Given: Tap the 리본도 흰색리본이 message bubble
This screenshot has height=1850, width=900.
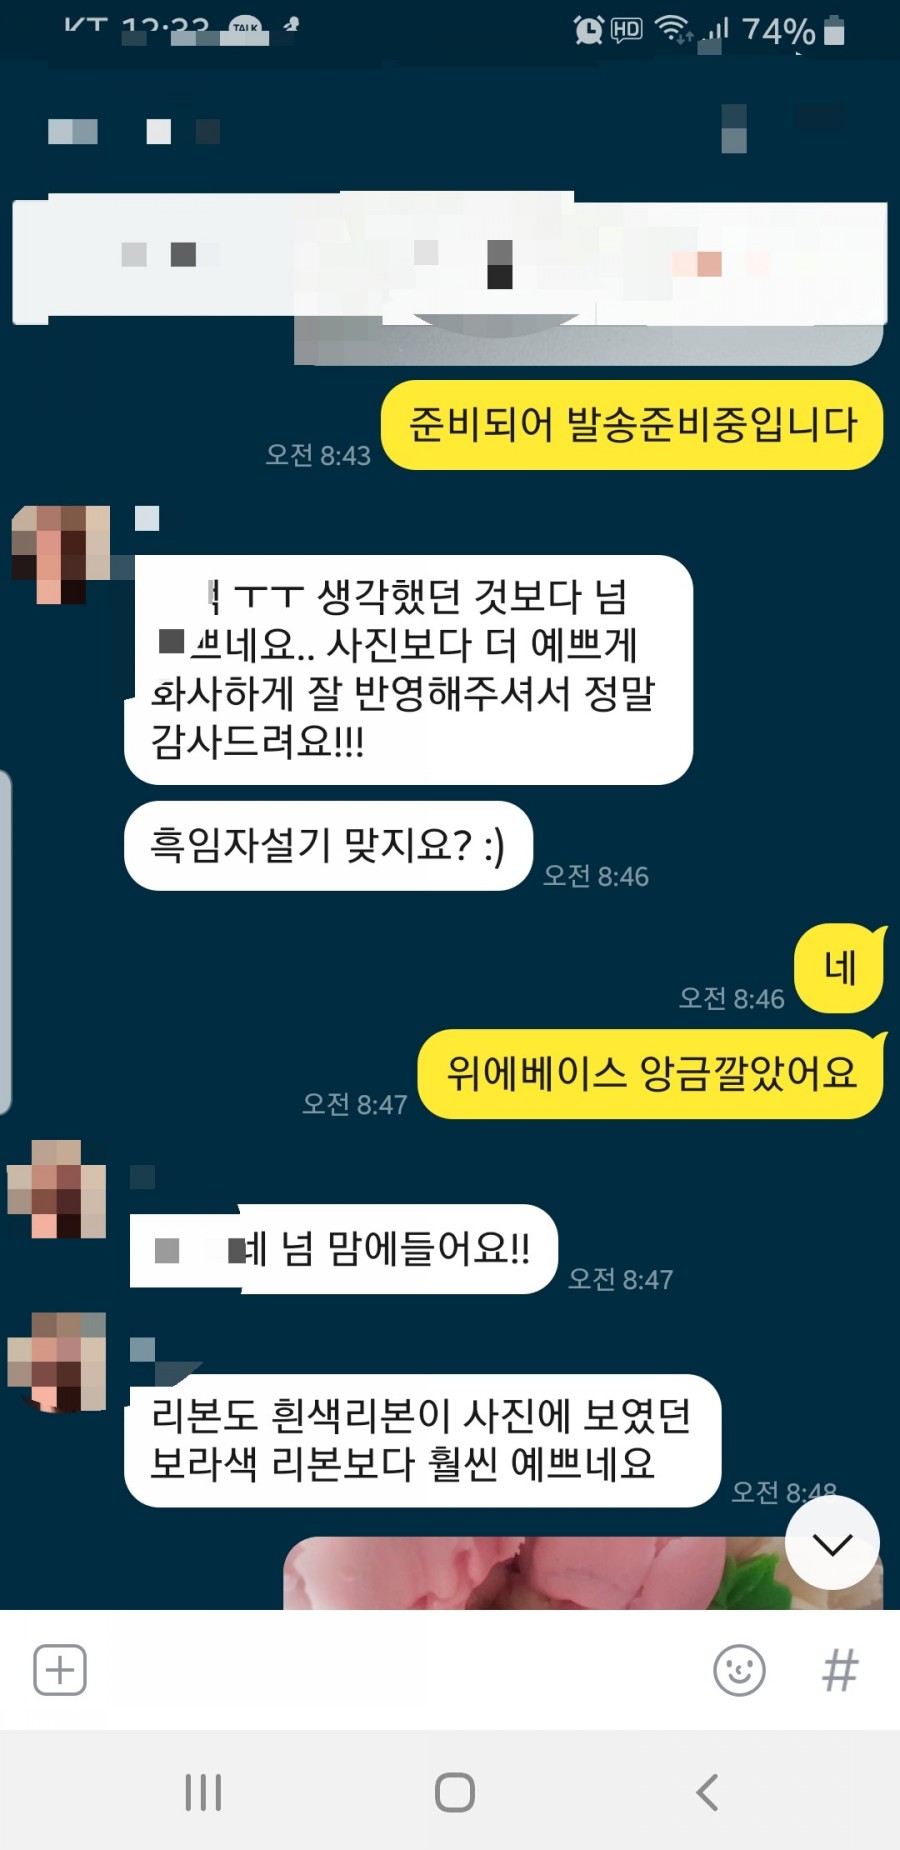Looking at the screenshot, I should point(422,1440).
